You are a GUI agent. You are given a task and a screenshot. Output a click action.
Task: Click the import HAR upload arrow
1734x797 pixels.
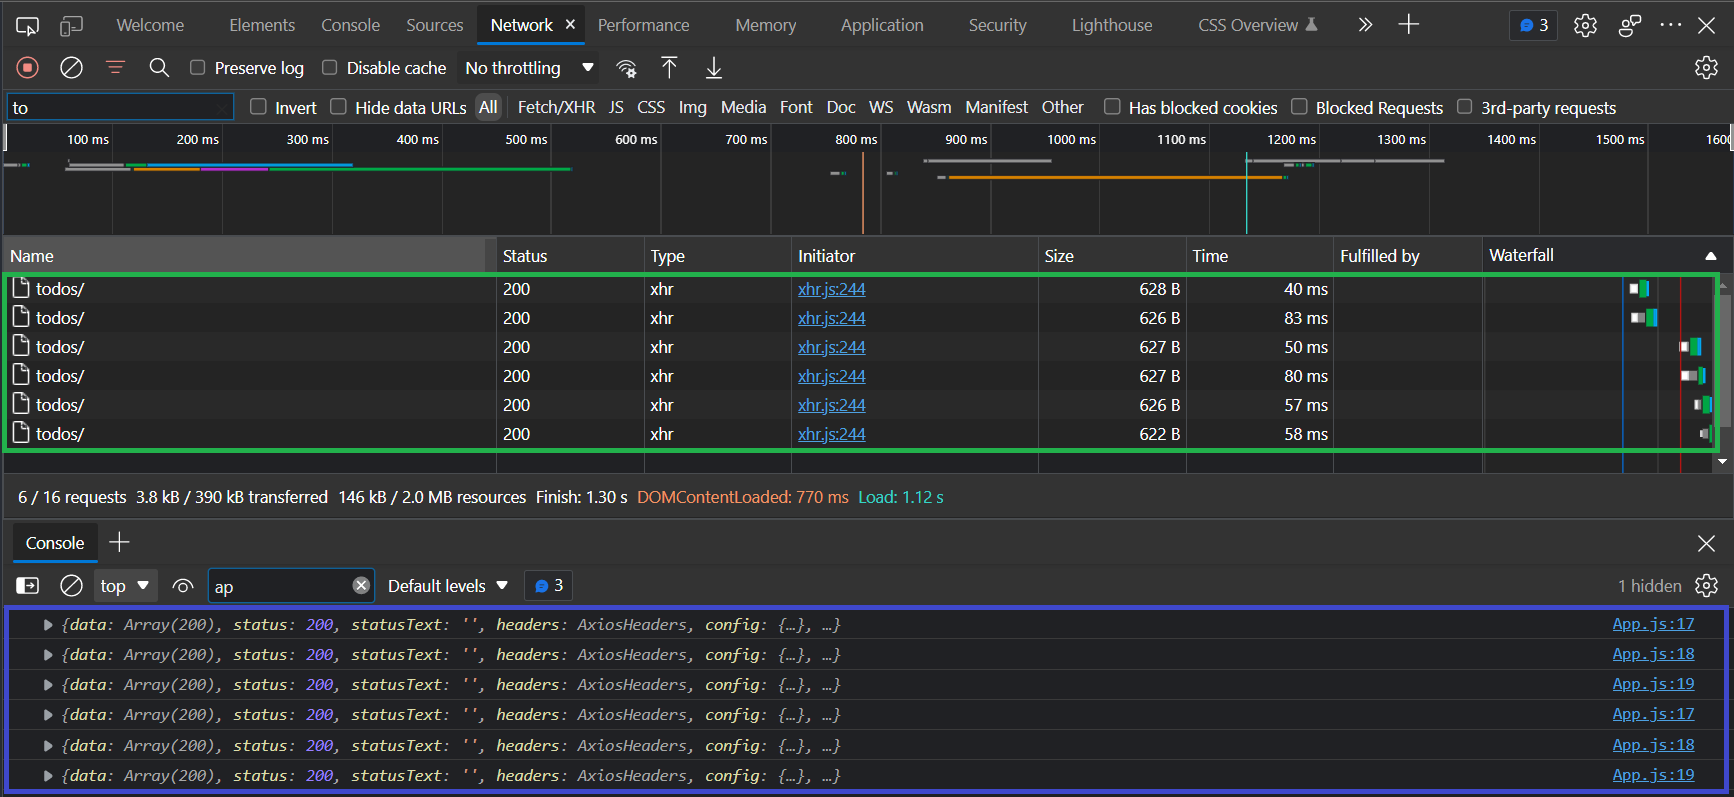point(669,68)
